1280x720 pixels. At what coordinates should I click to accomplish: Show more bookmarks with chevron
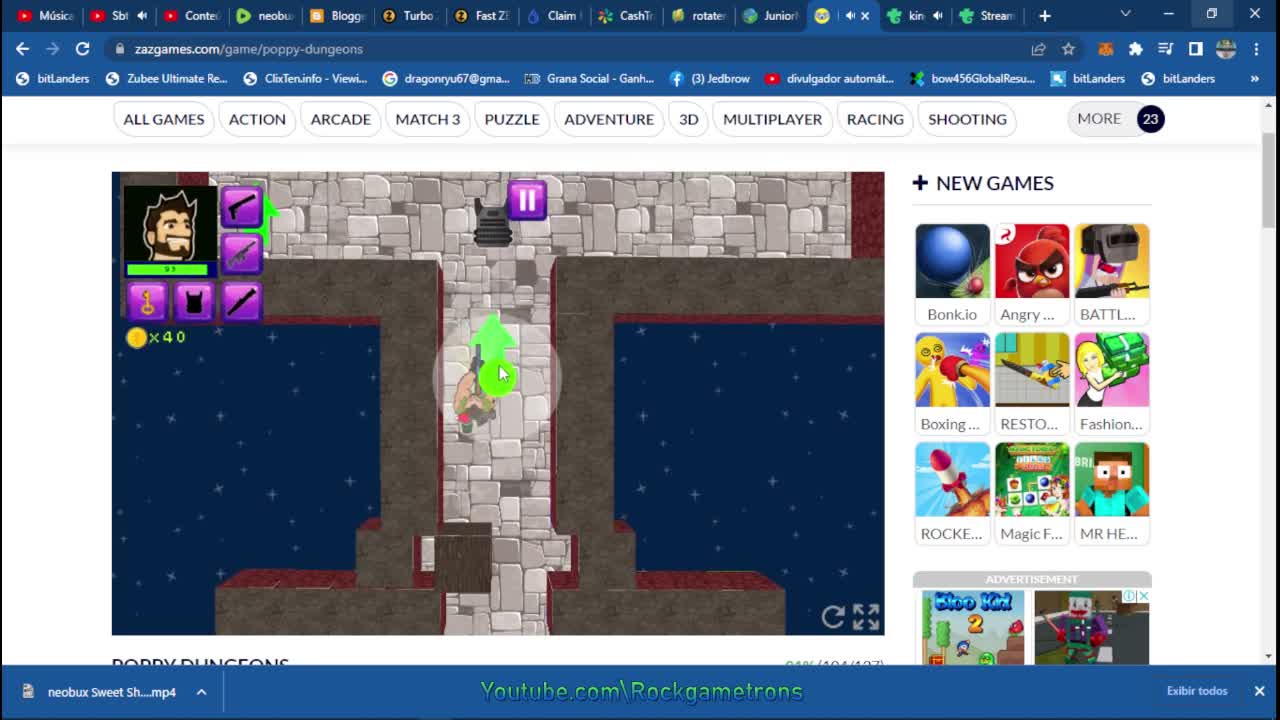point(1254,78)
